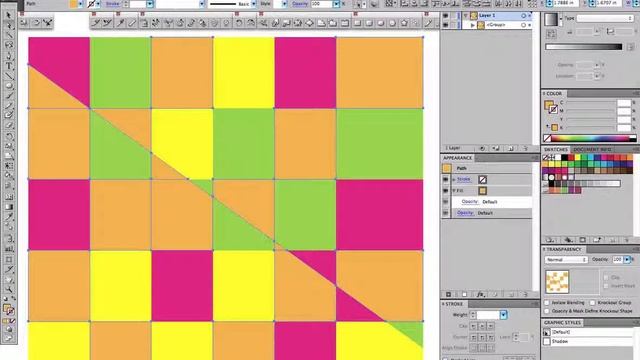Click Reverse Gradient icon in Gradient panel

(x=551, y=34)
